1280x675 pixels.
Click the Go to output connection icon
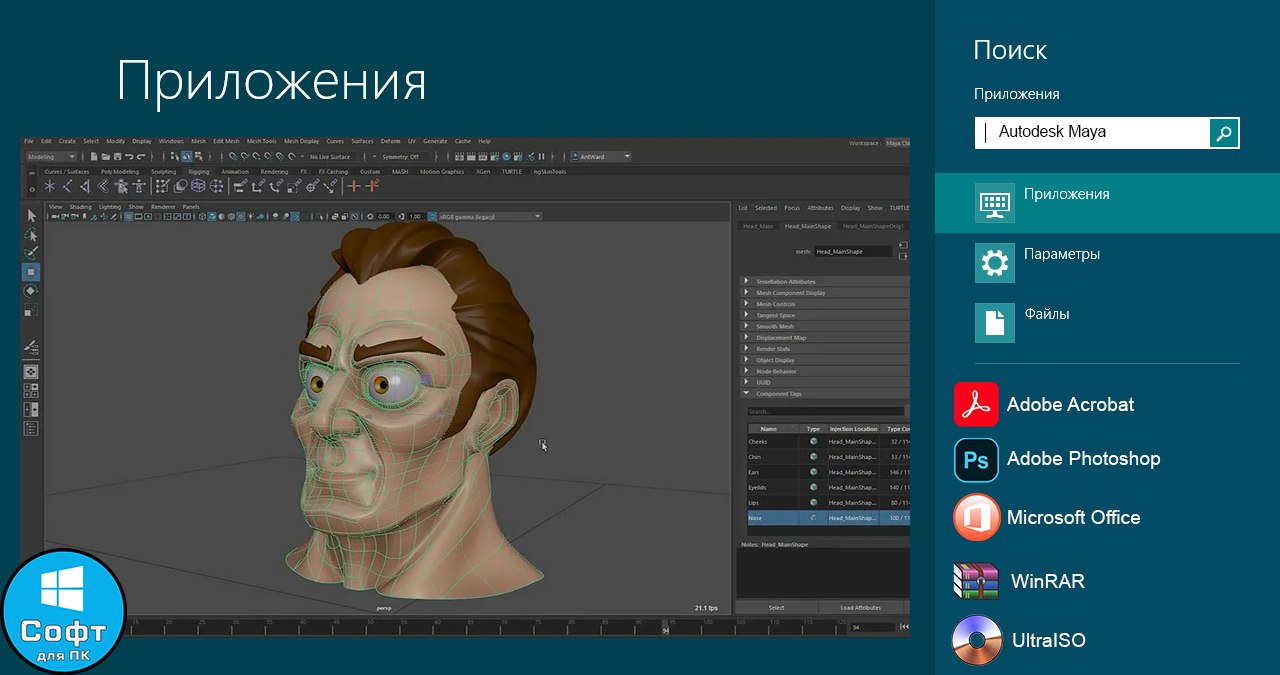[903, 255]
